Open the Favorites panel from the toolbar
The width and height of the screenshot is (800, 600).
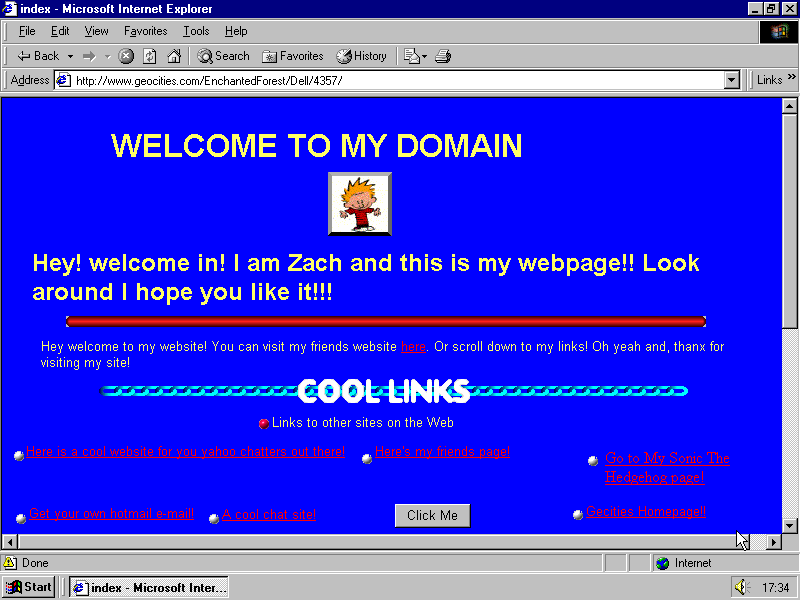292,56
